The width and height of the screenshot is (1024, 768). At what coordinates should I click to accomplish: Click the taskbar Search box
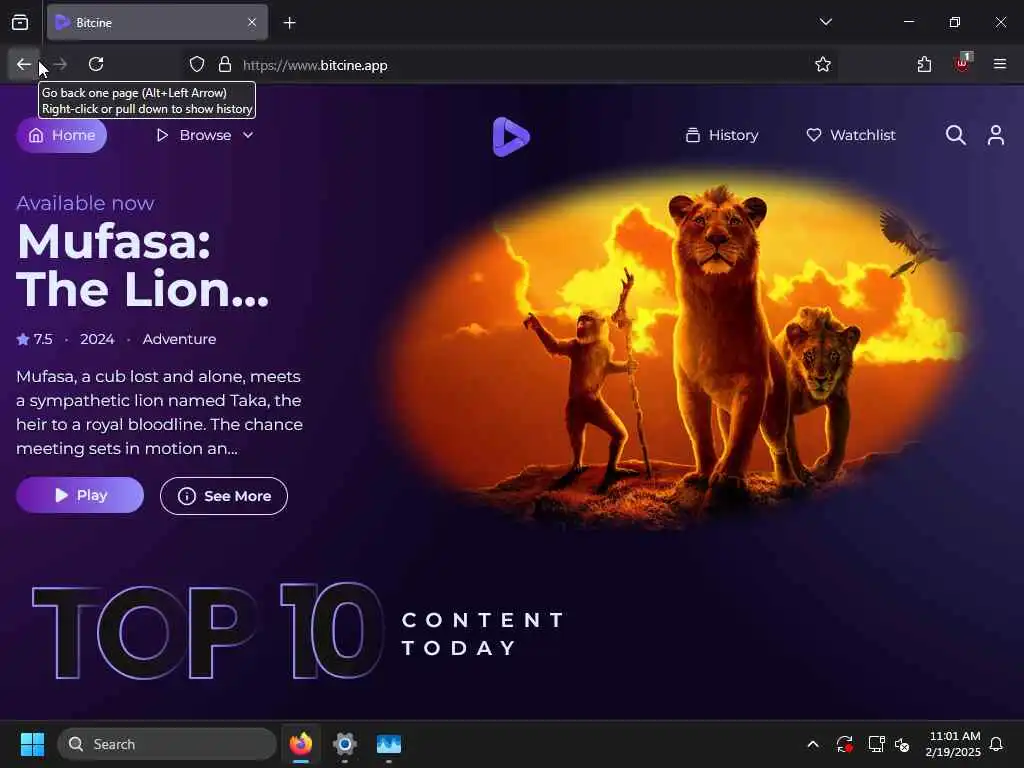point(167,744)
